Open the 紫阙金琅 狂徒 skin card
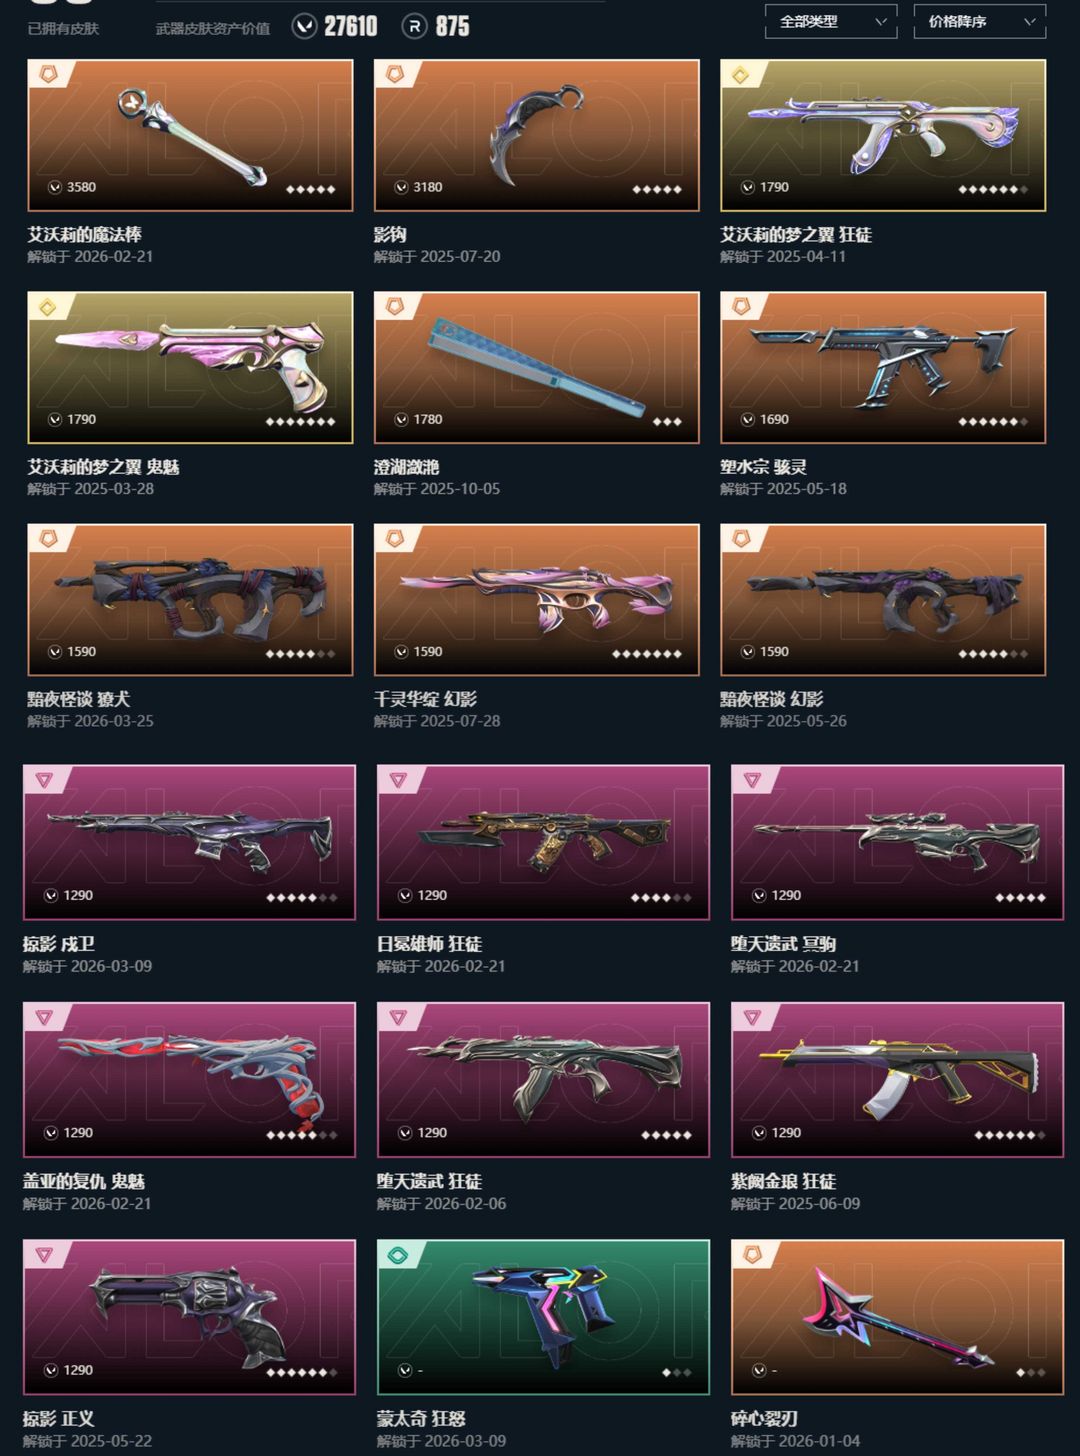The width and height of the screenshot is (1080, 1456). (897, 1080)
